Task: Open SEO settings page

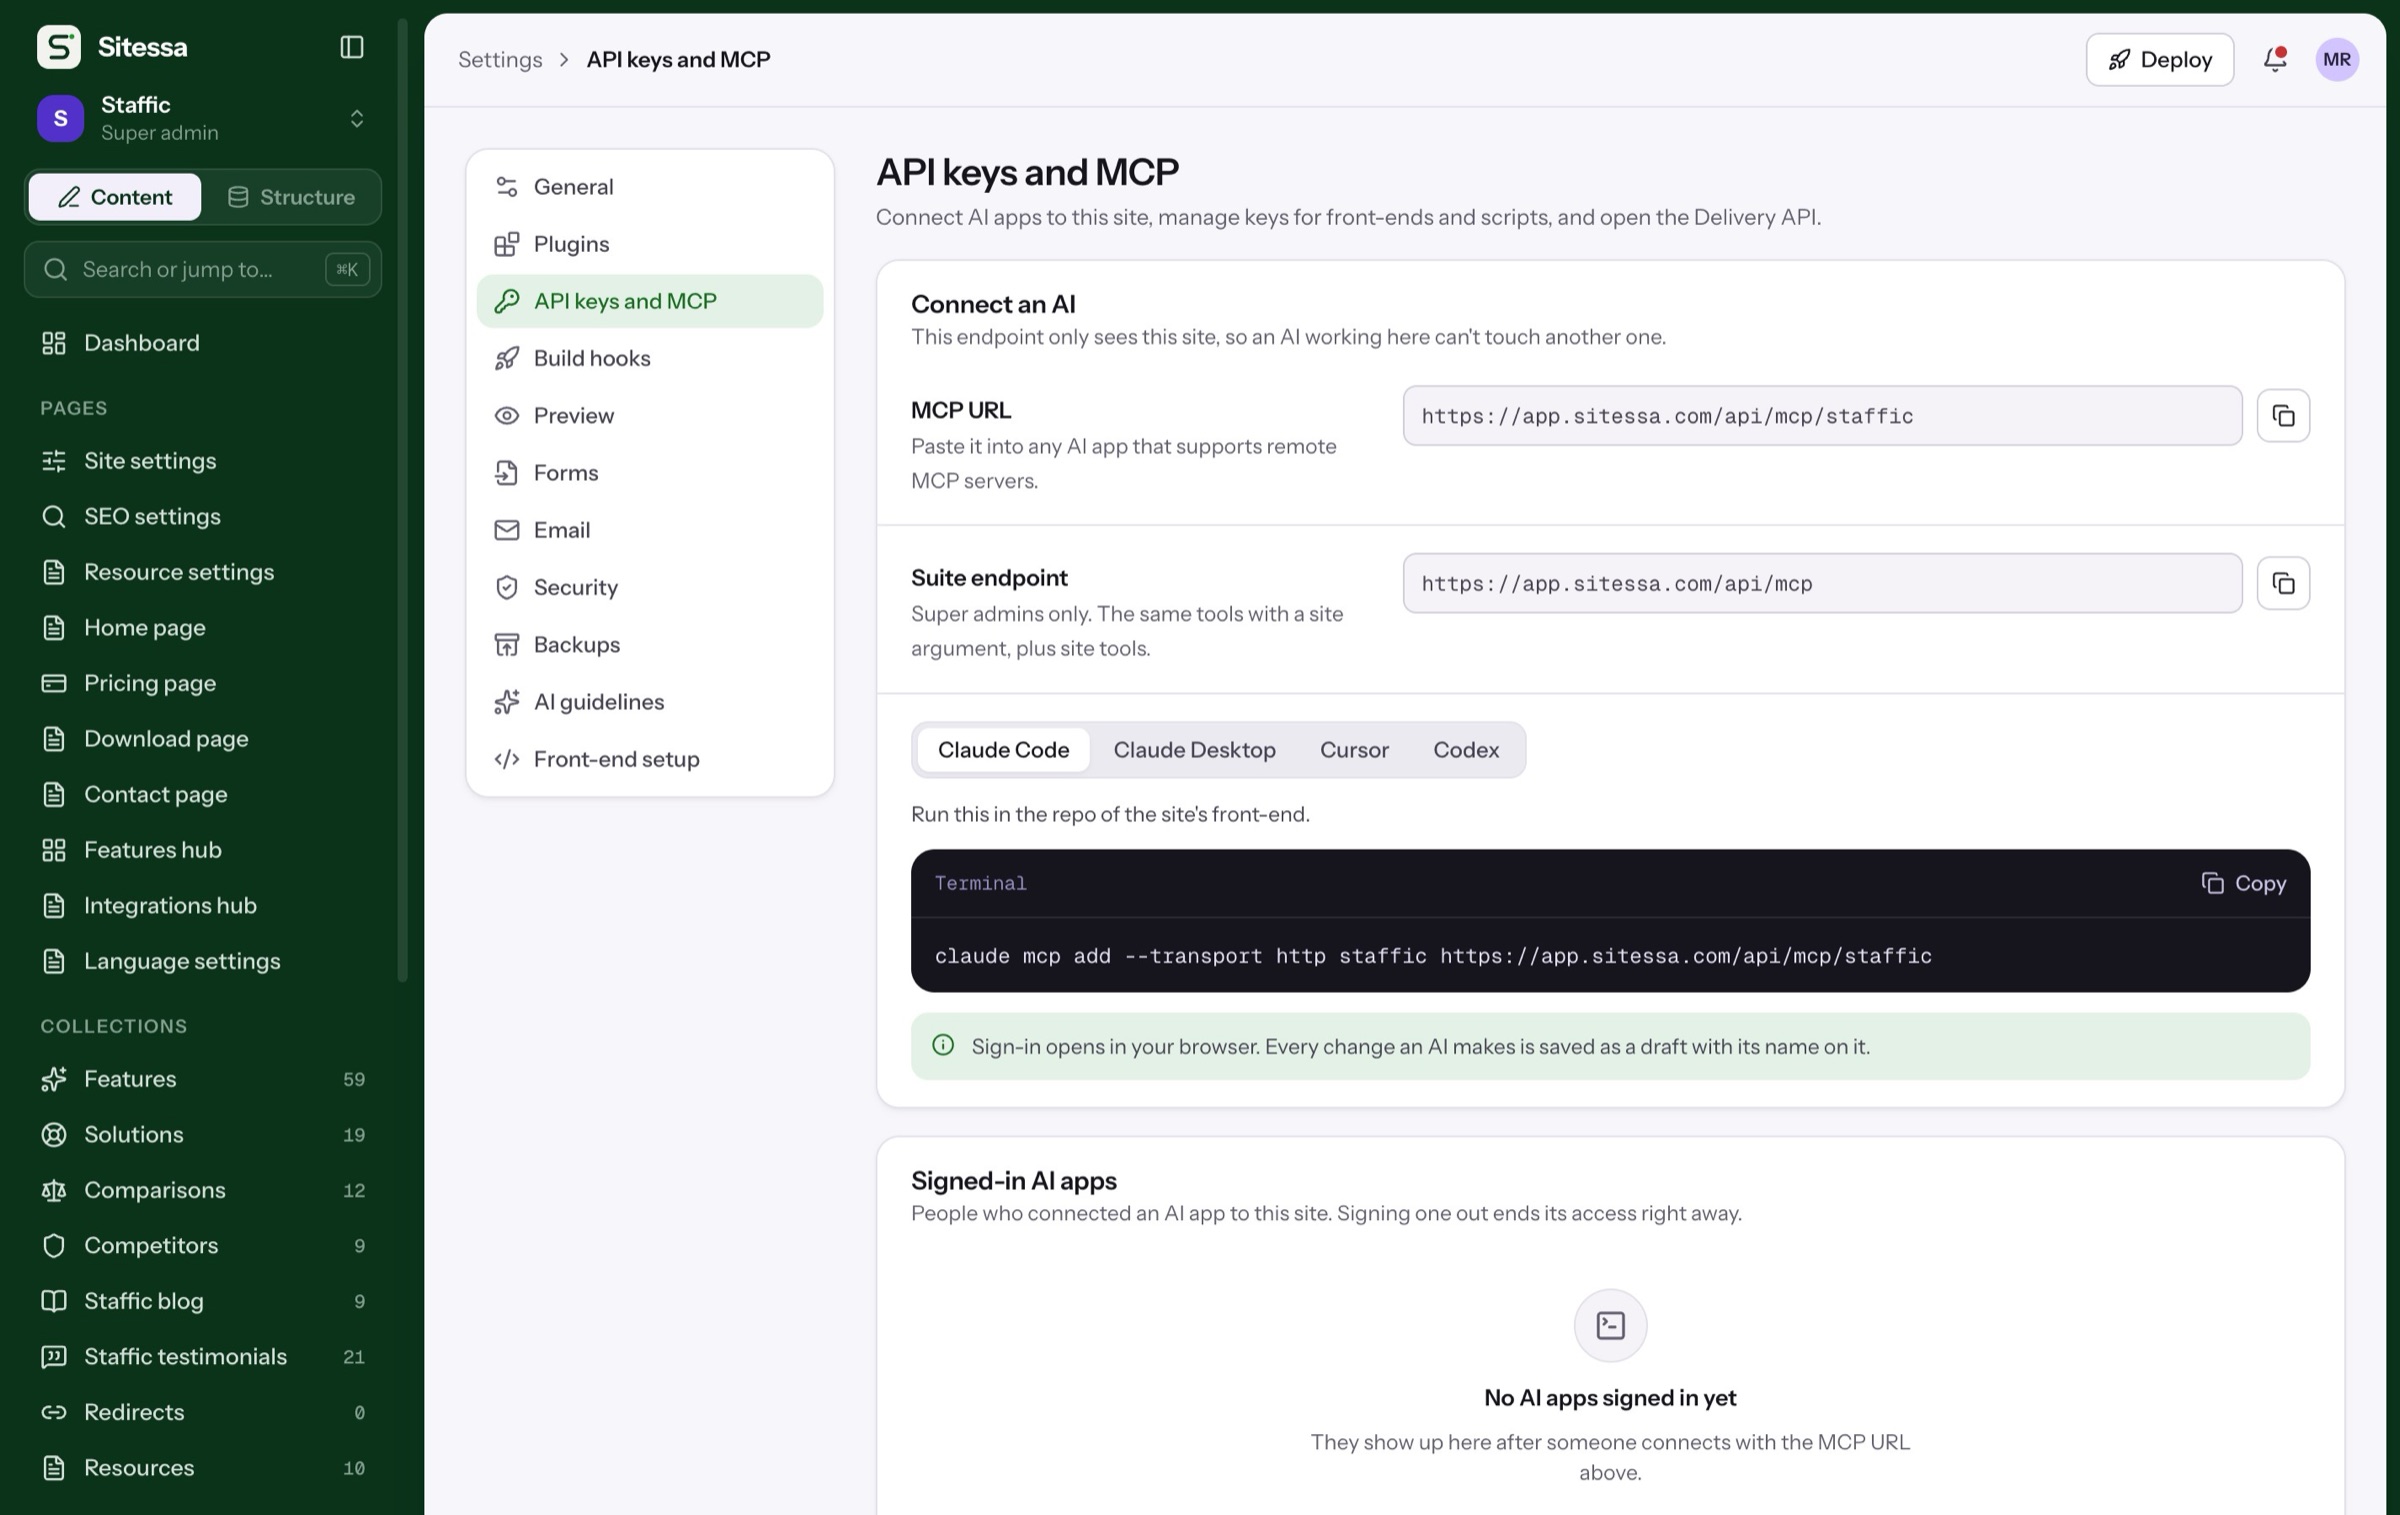Action: pos(203,516)
